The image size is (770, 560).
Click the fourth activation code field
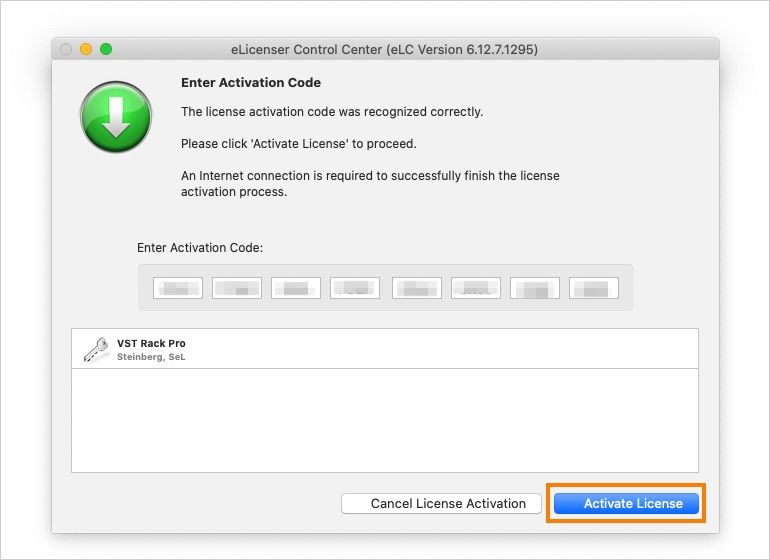(x=355, y=288)
